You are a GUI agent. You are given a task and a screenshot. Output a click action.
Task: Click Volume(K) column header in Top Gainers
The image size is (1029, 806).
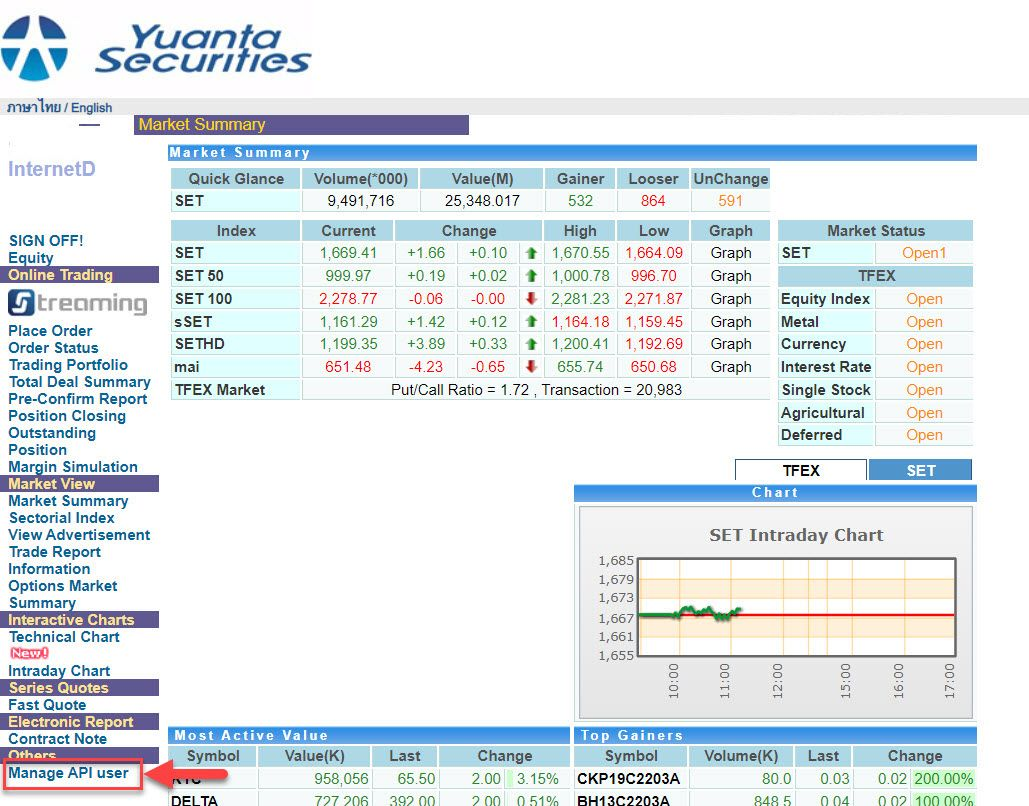(x=740, y=756)
